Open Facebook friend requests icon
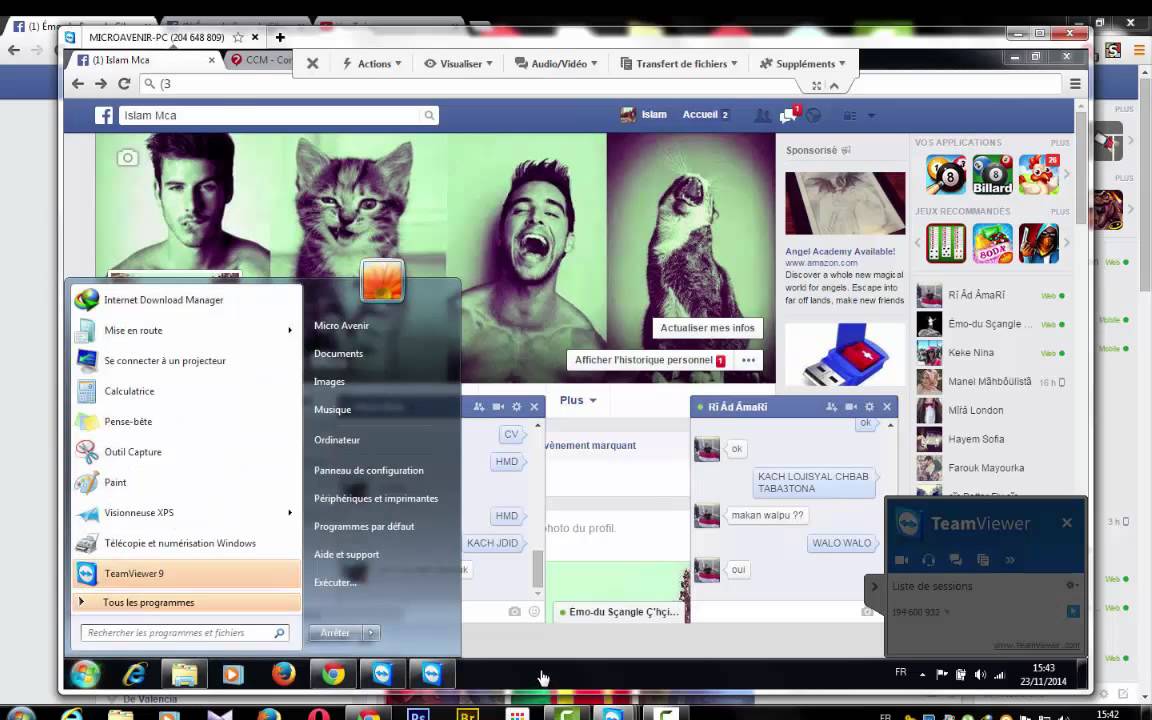1152x720 pixels. pyautogui.click(x=763, y=115)
